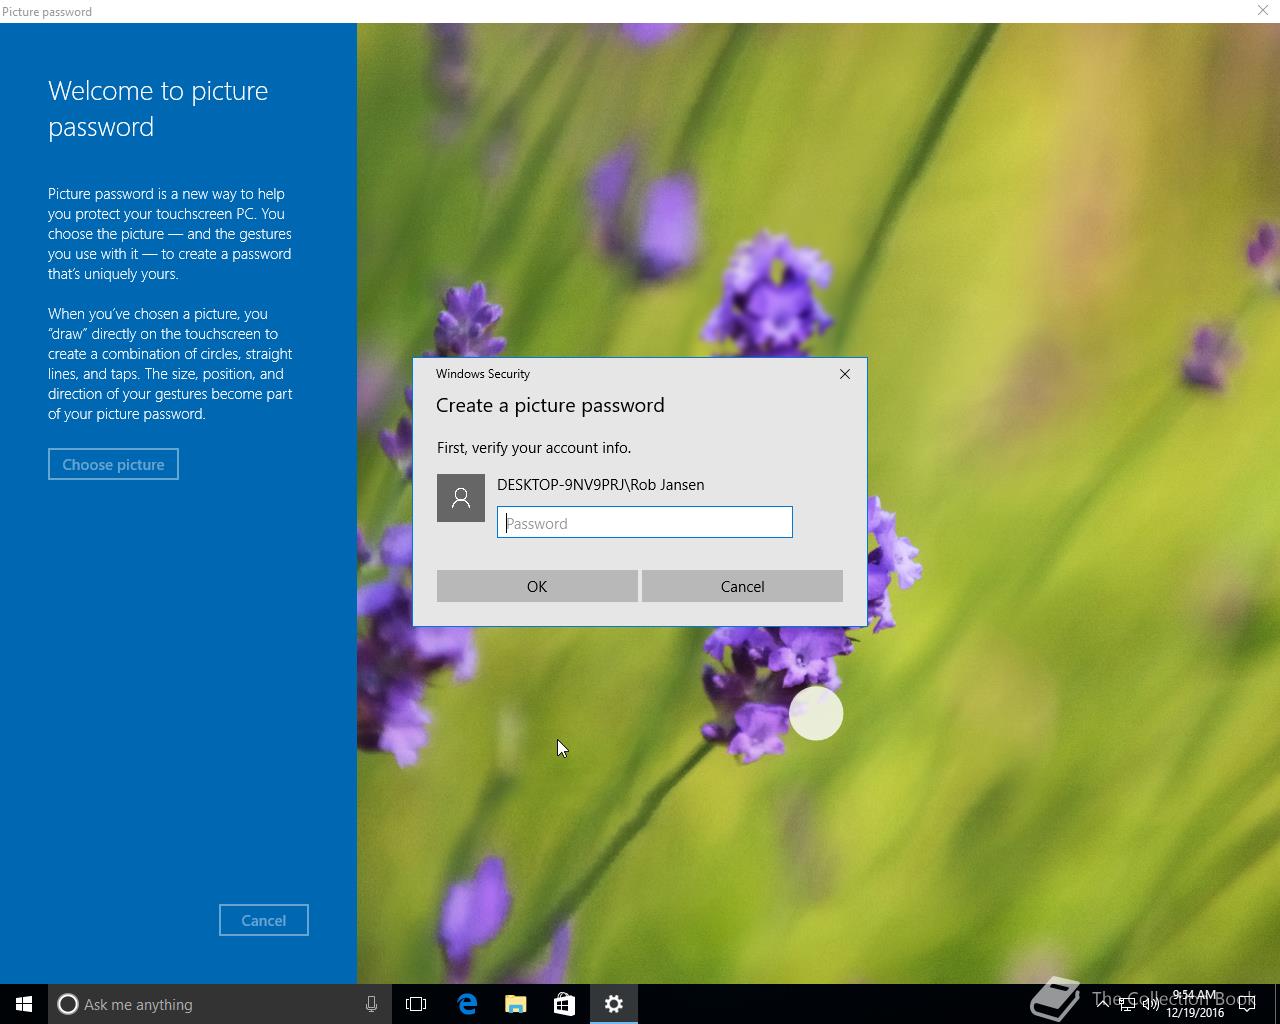Open the Windows Store from the taskbar
Image resolution: width=1280 pixels, height=1024 pixels.
click(564, 1004)
